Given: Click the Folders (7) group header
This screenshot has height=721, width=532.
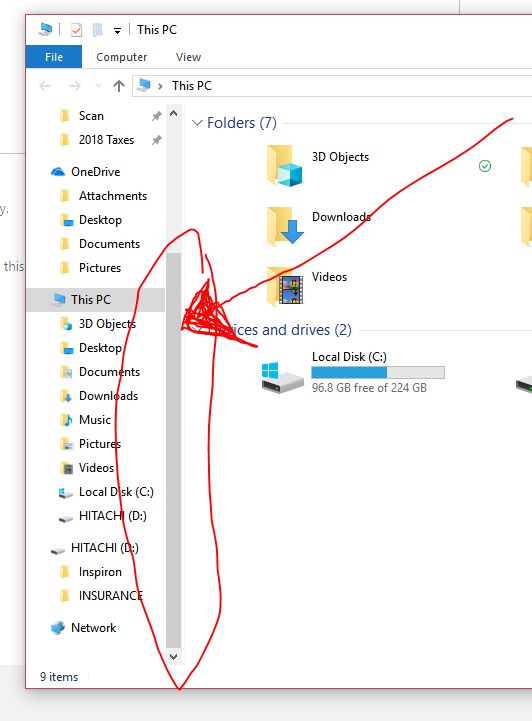Looking at the screenshot, I should [242, 123].
